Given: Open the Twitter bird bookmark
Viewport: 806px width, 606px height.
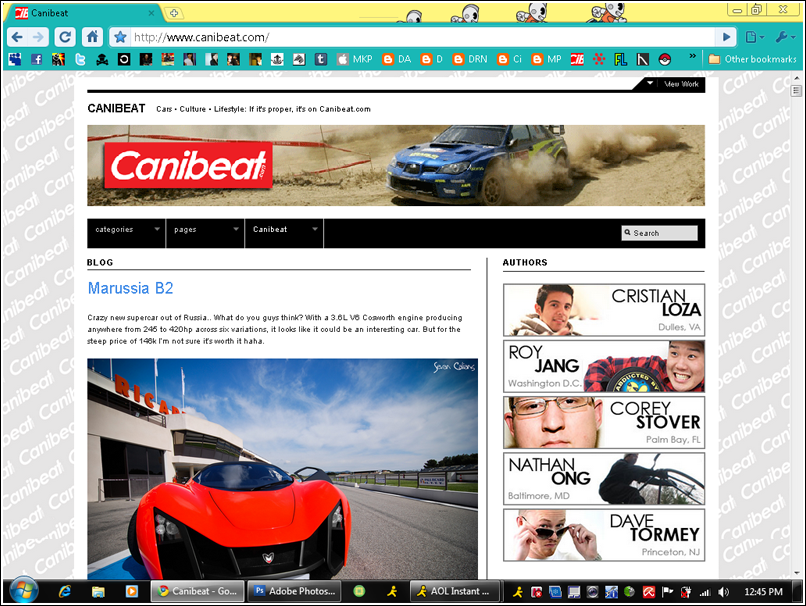Looking at the screenshot, I should [x=80, y=59].
